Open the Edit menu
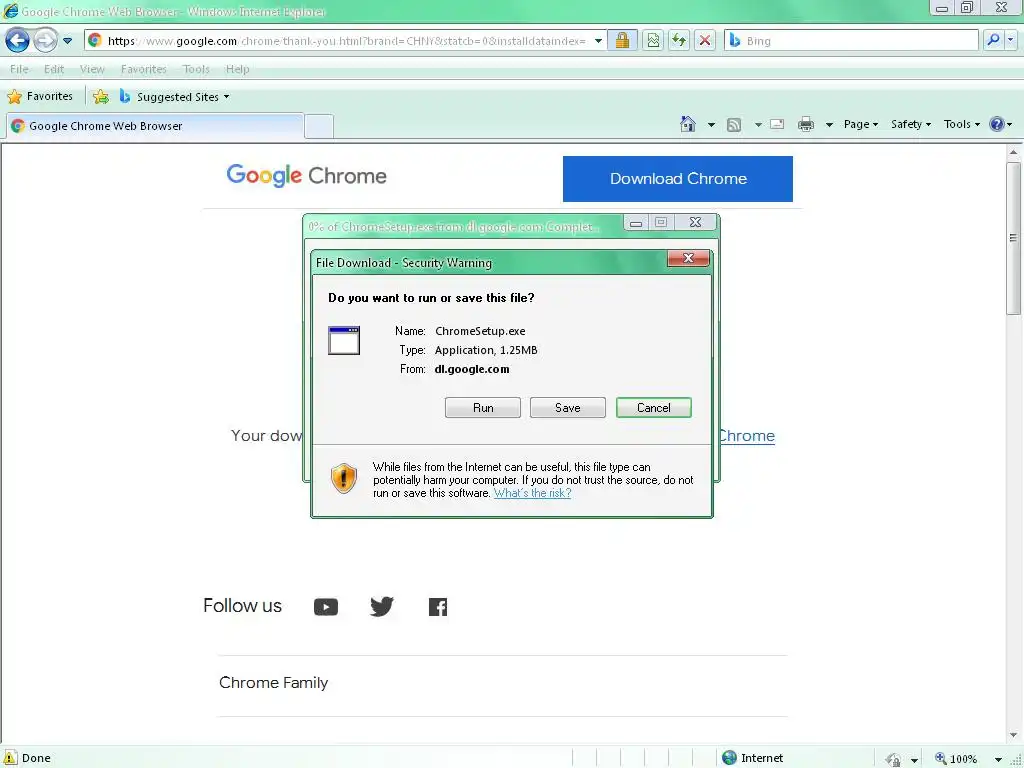Image resolution: width=1024 pixels, height=768 pixels. [x=54, y=69]
